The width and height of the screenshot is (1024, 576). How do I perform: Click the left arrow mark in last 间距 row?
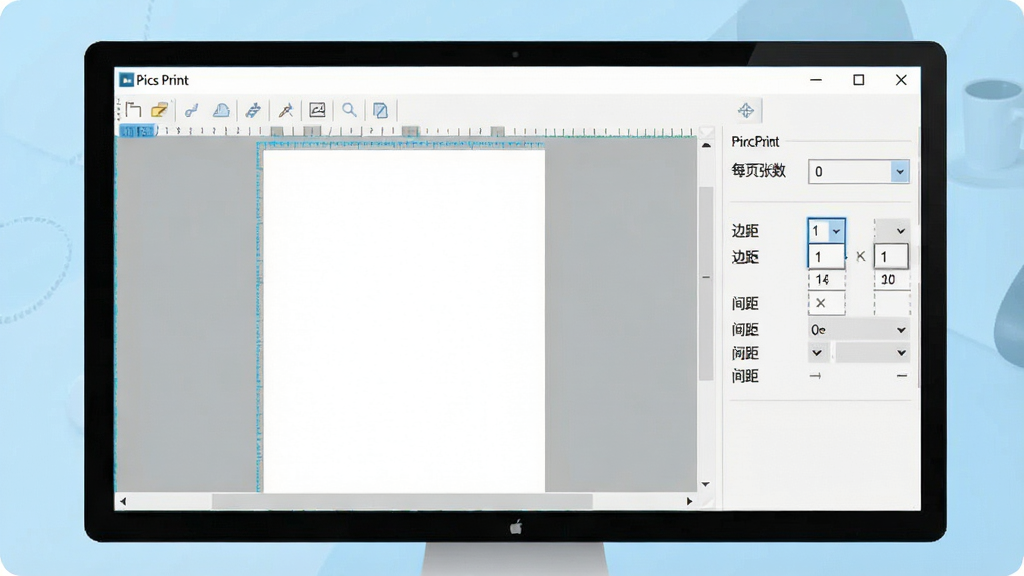tap(815, 376)
